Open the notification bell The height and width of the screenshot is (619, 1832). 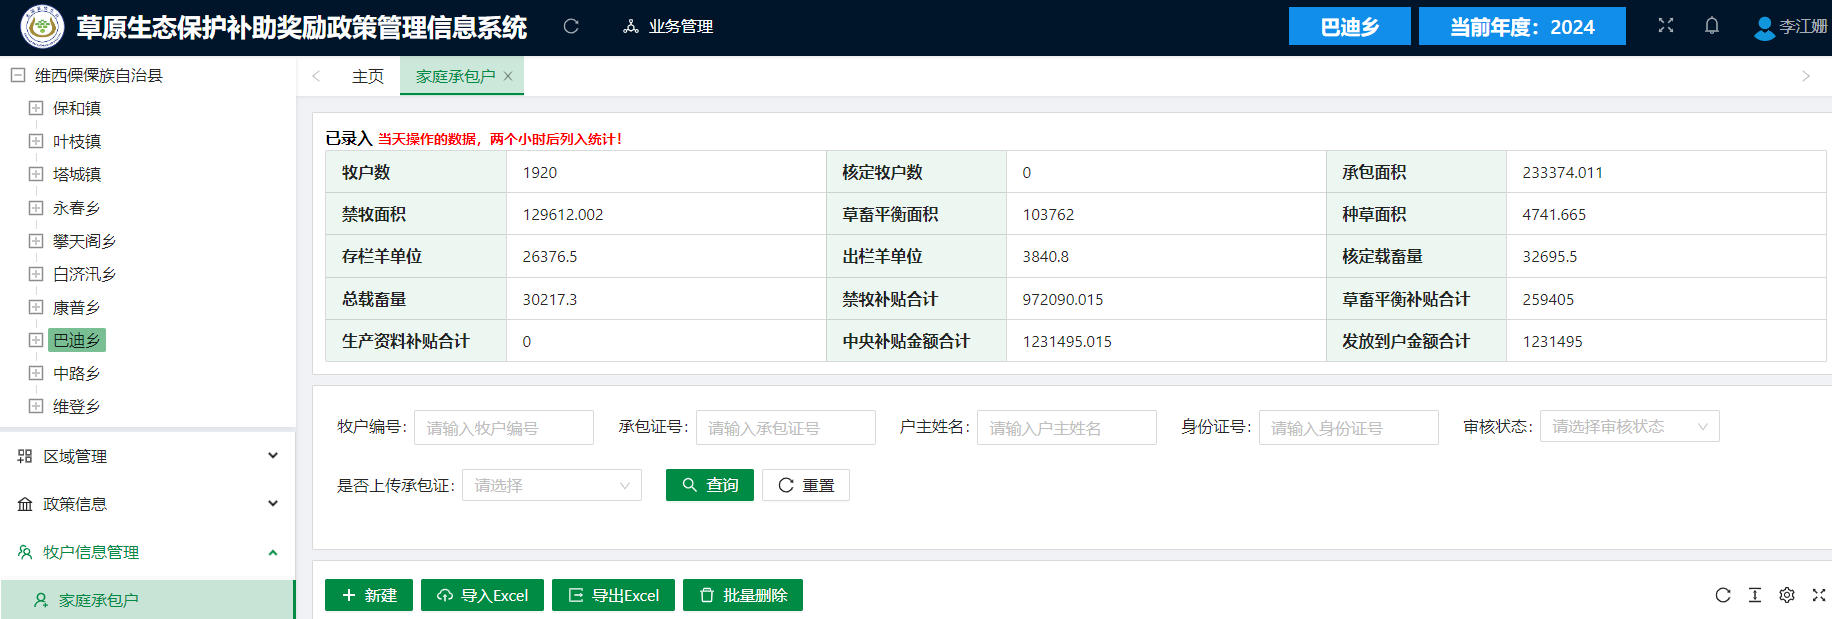(x=1712, y=26)
